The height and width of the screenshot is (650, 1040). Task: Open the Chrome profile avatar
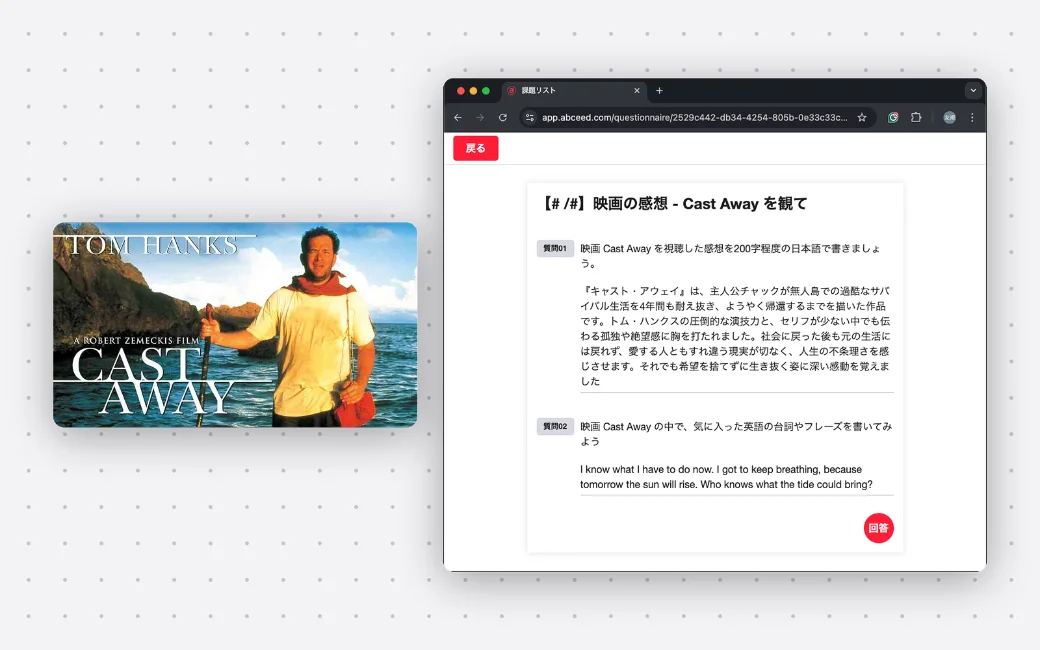pos(950,117)
